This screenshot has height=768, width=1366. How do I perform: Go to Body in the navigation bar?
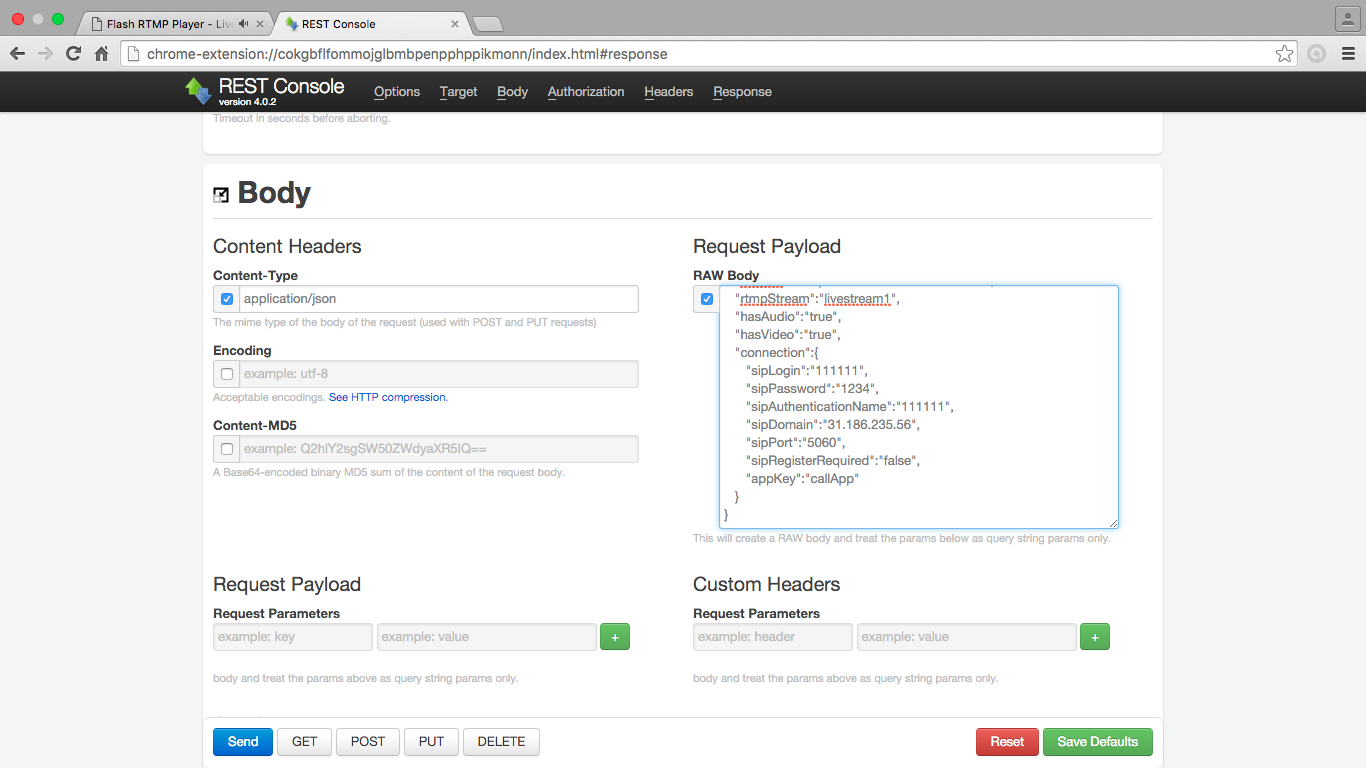coord(513,92)
